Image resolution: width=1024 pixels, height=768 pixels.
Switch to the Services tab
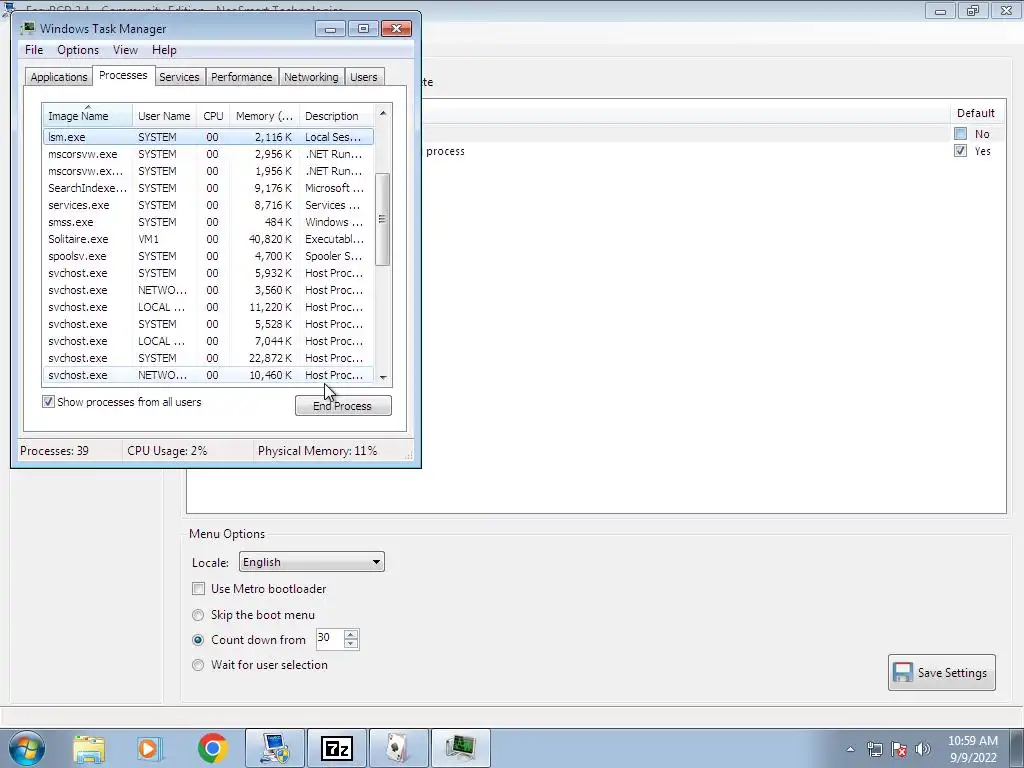179,77
